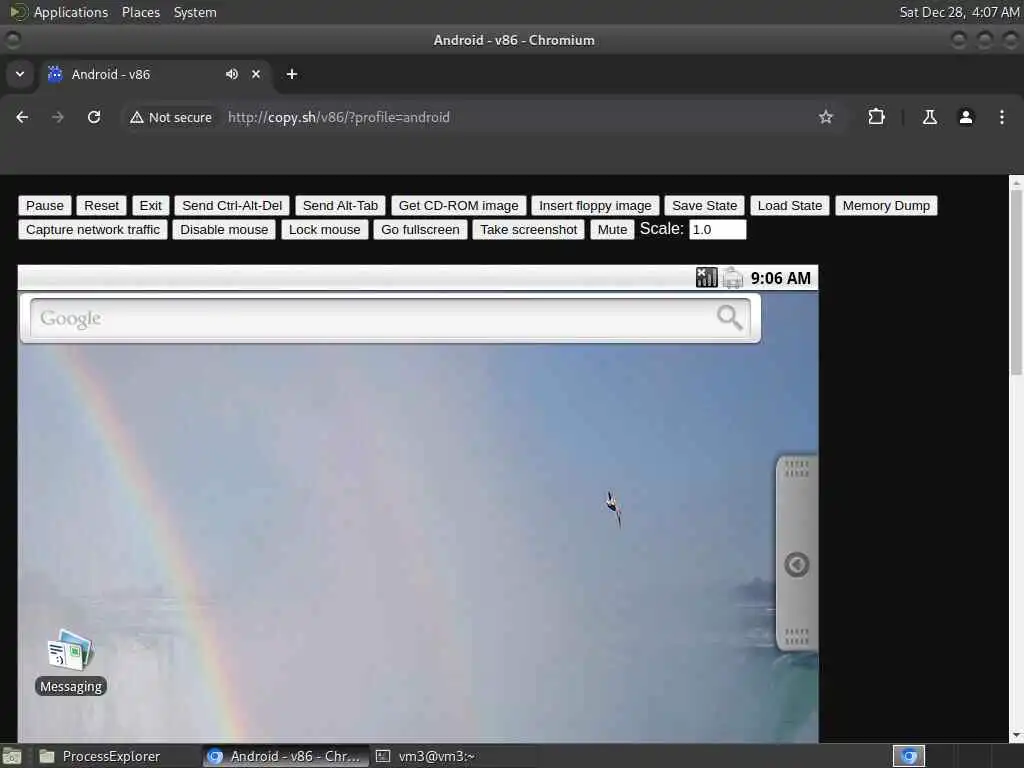Click the Scale value input field

tap(718, 230)
